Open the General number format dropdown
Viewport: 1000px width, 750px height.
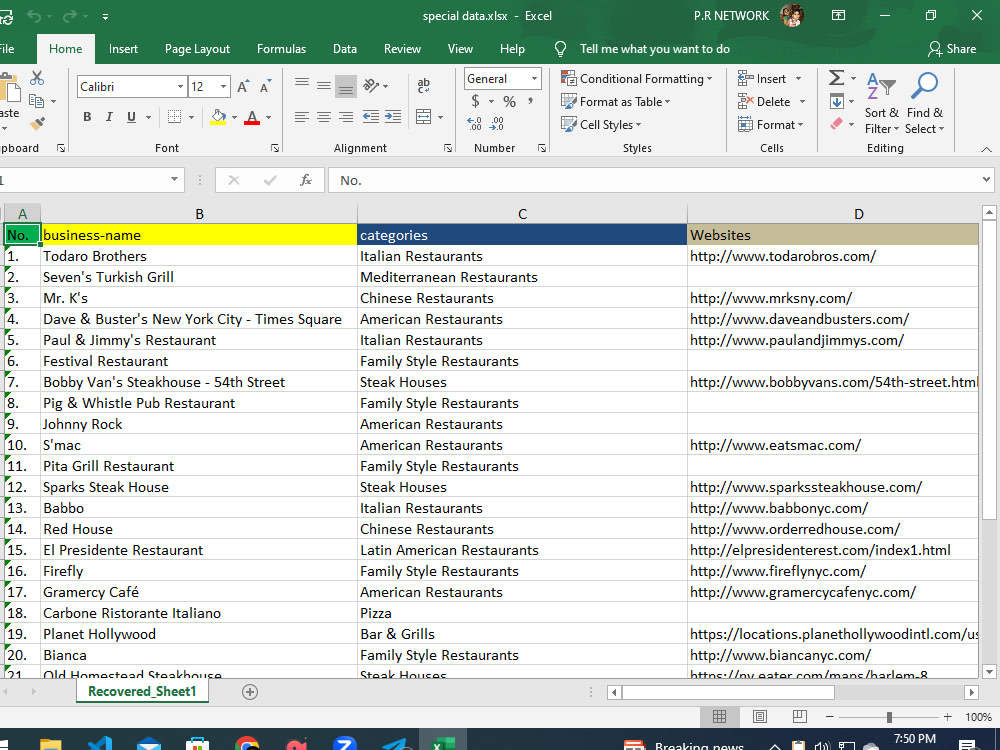[534, 78]
